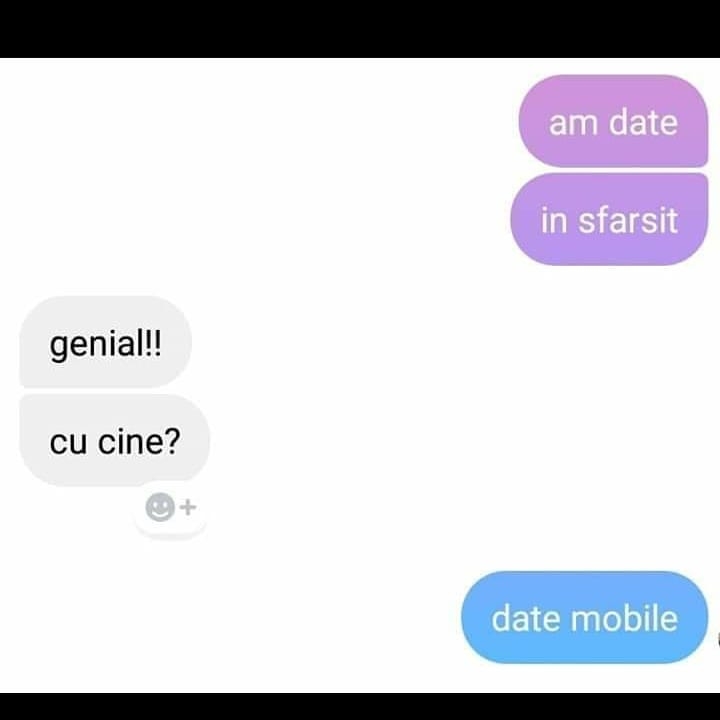720x720 pixels.
Task: Click the smiley add-reaction icon
Action: (x=160, y=507)
